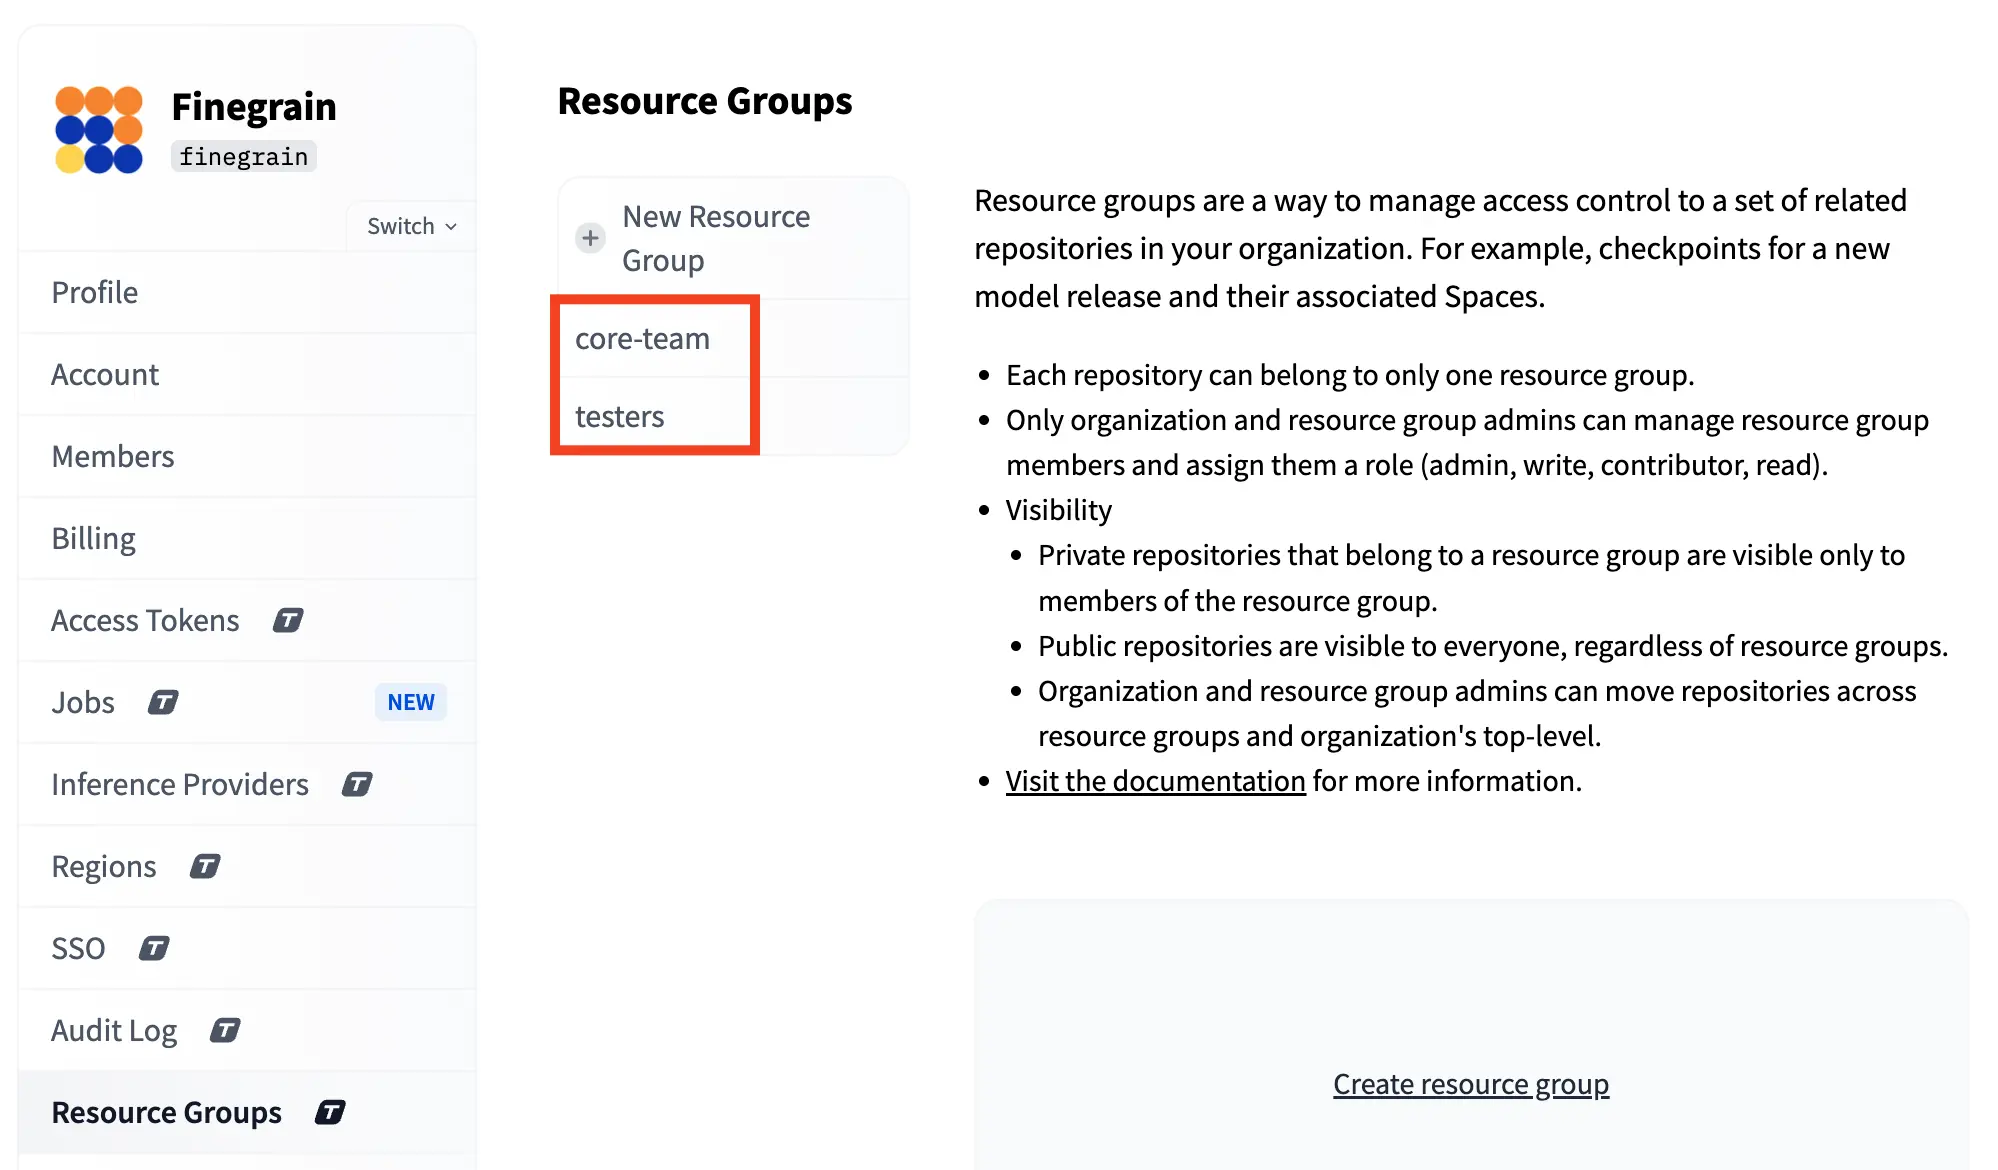Open the Switch organization dropdown

pyautogui.click(x=411, y=226)
